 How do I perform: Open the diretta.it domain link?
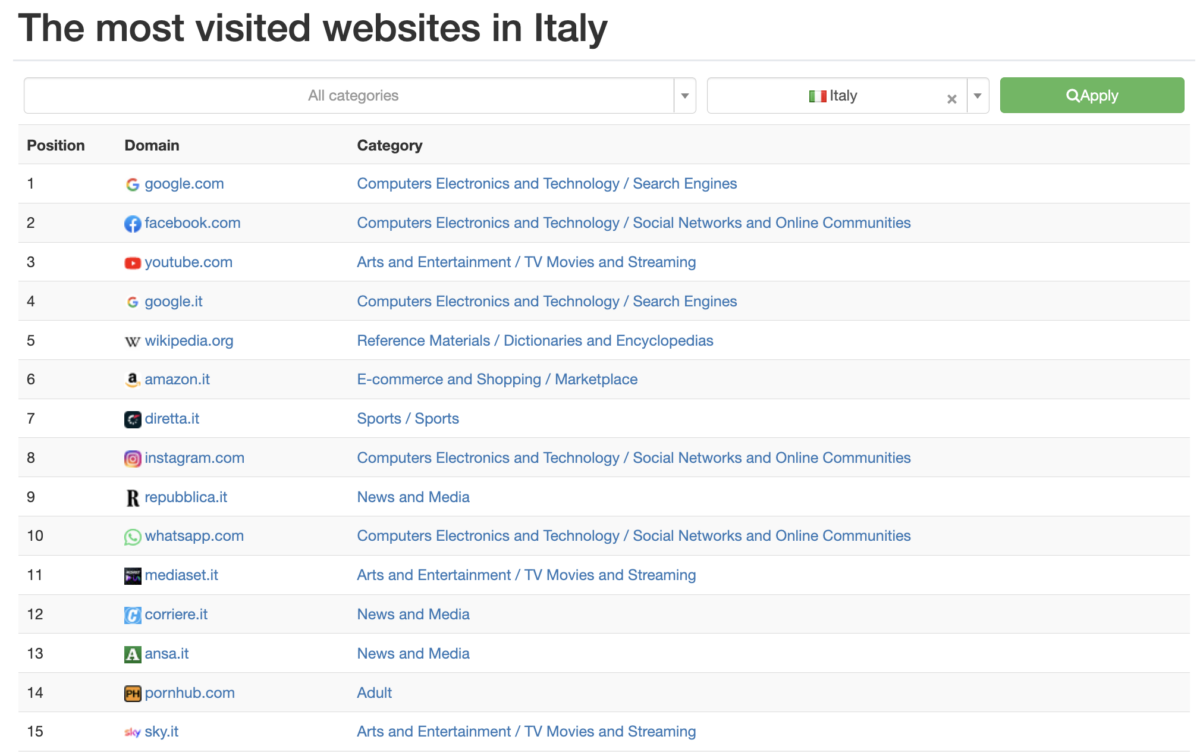click(x=172, y=419)
